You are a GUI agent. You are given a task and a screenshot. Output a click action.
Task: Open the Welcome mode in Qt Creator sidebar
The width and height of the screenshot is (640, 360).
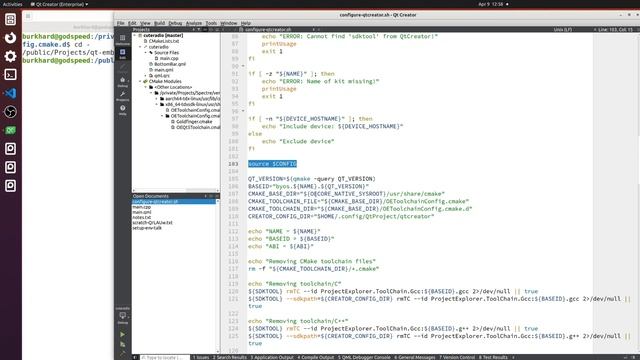point(122,40)
